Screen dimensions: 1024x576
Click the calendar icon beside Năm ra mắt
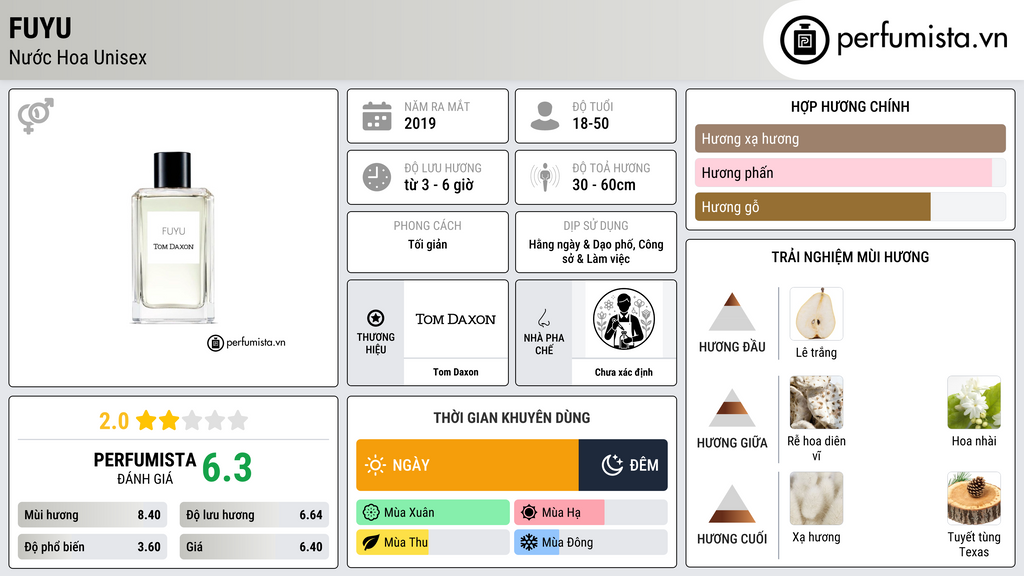click(x=377, y=116)
